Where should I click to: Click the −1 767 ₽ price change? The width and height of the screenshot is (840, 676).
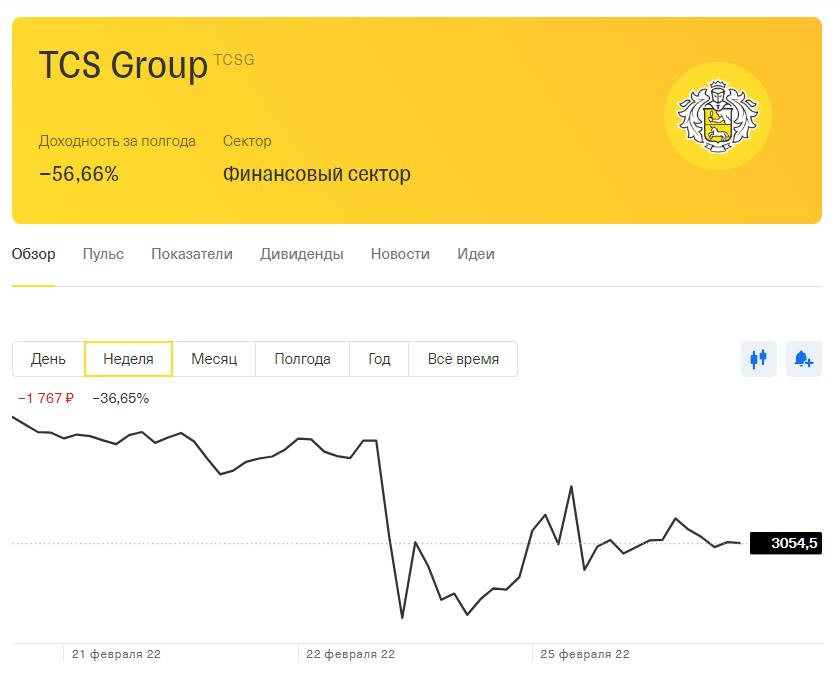[x=46, y=399]
